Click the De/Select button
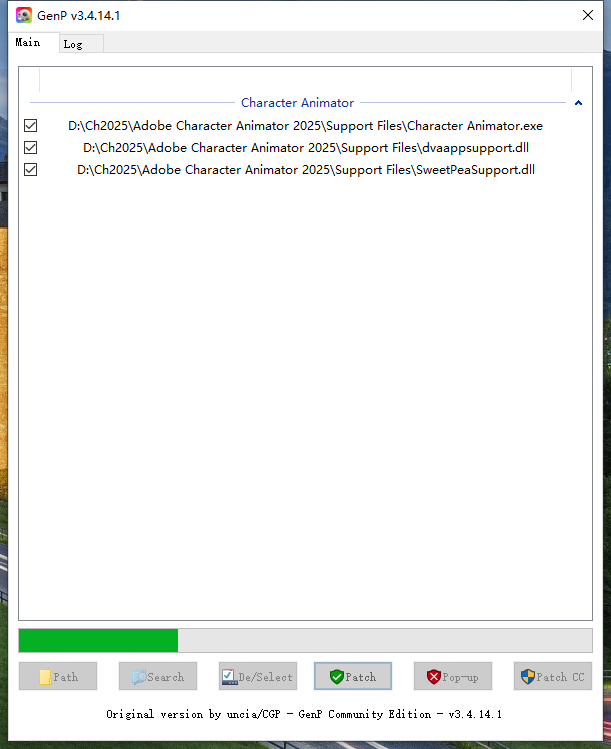Viewport: 611px width, 749px height. (257, 676)
